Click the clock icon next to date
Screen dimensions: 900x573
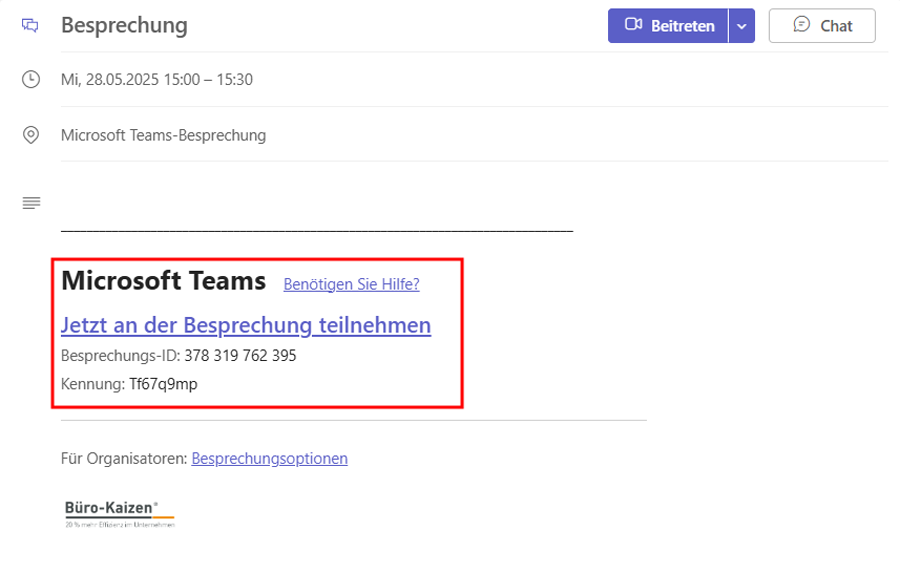click(31, 79)
